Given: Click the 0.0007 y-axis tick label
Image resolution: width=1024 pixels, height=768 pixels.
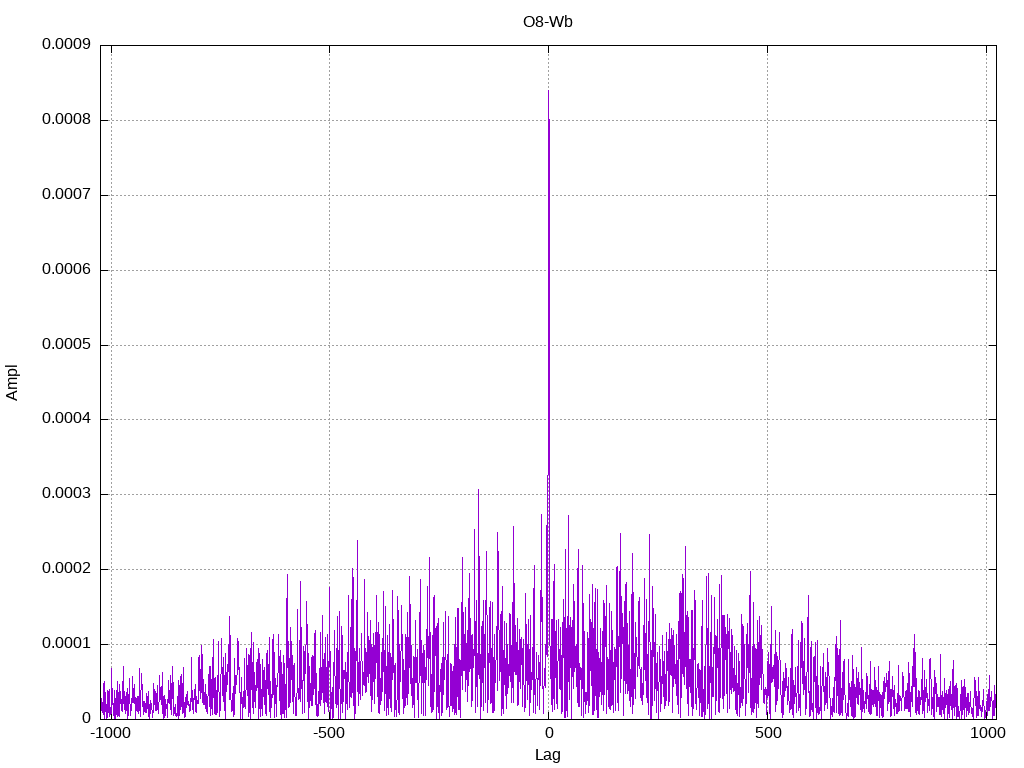Looking at the screenshot, I should pyautogui.click(x=66, y=195).
